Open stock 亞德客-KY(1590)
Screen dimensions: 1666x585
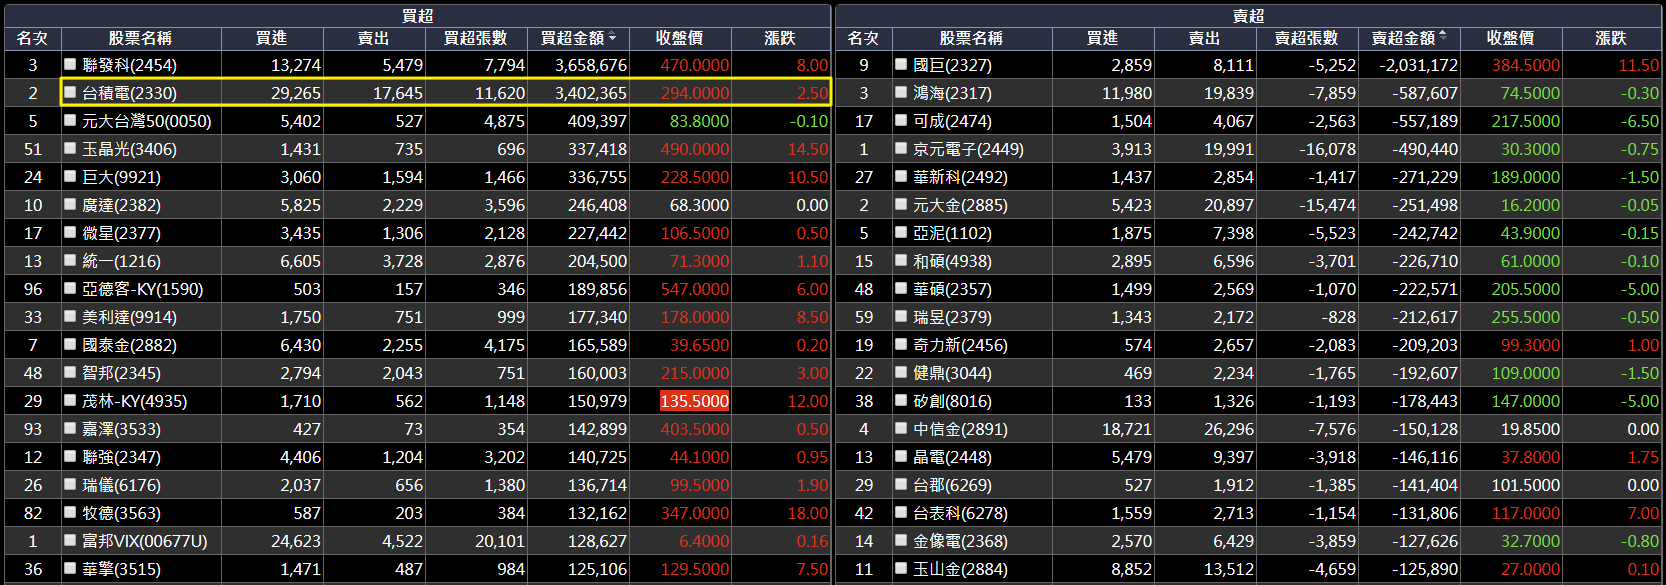(x=142, y=289)
